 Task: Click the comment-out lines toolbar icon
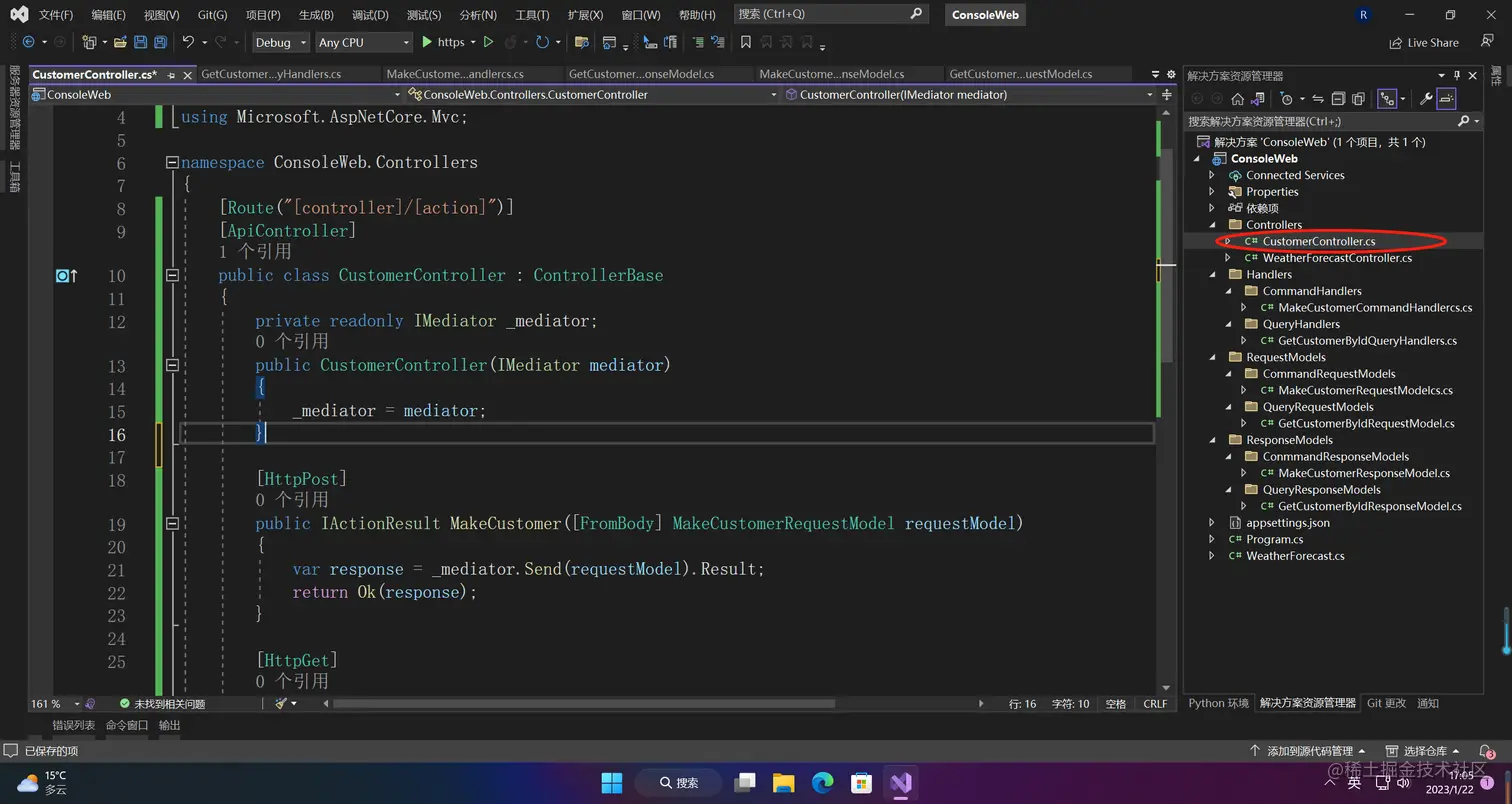click(697, 42)
